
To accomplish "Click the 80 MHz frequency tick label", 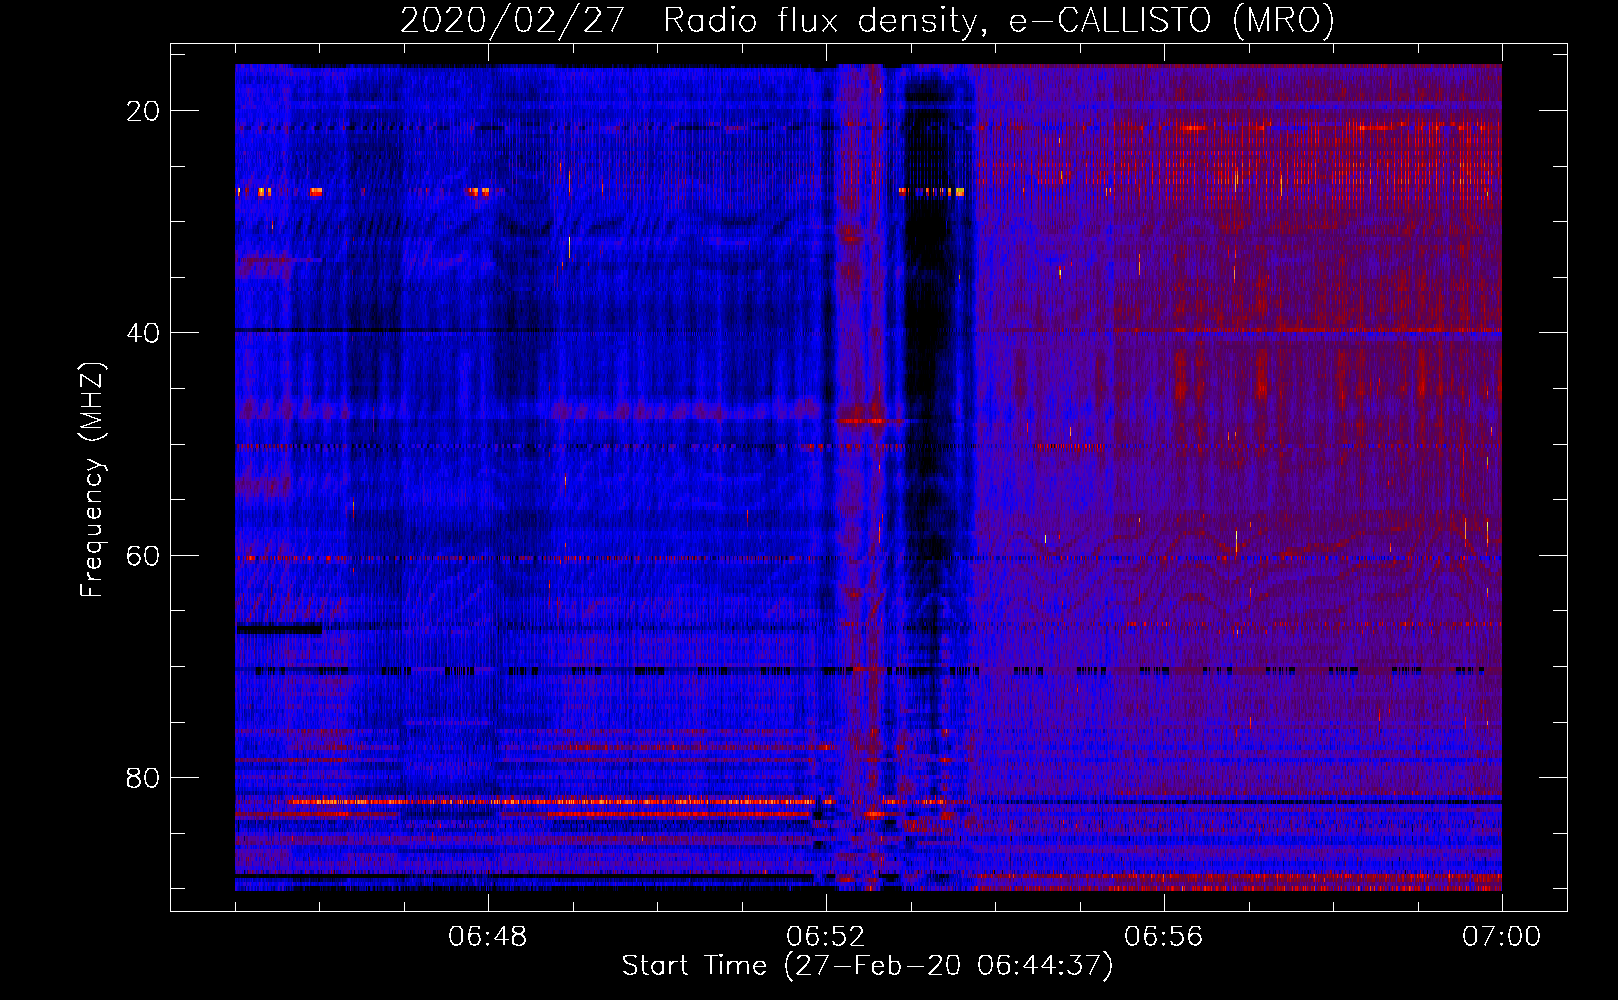I will click(x=143, y=778).
